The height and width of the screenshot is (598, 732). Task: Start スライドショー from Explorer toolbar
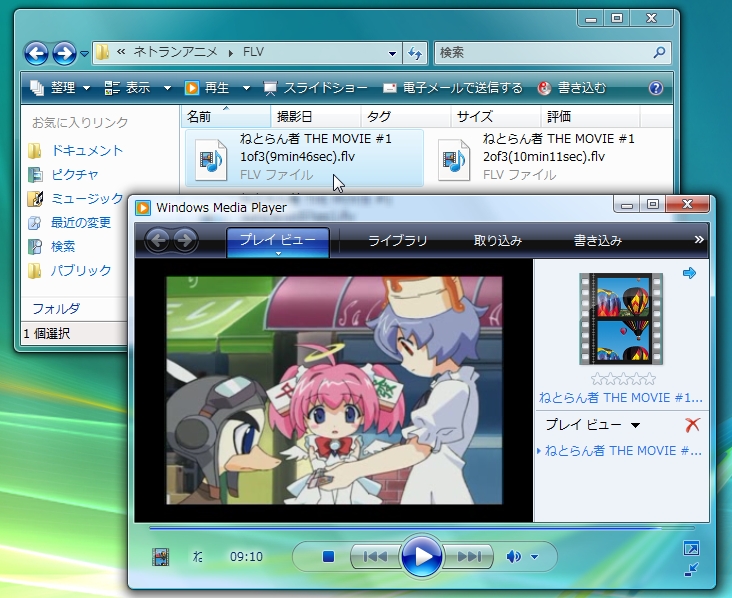[315, 88]
